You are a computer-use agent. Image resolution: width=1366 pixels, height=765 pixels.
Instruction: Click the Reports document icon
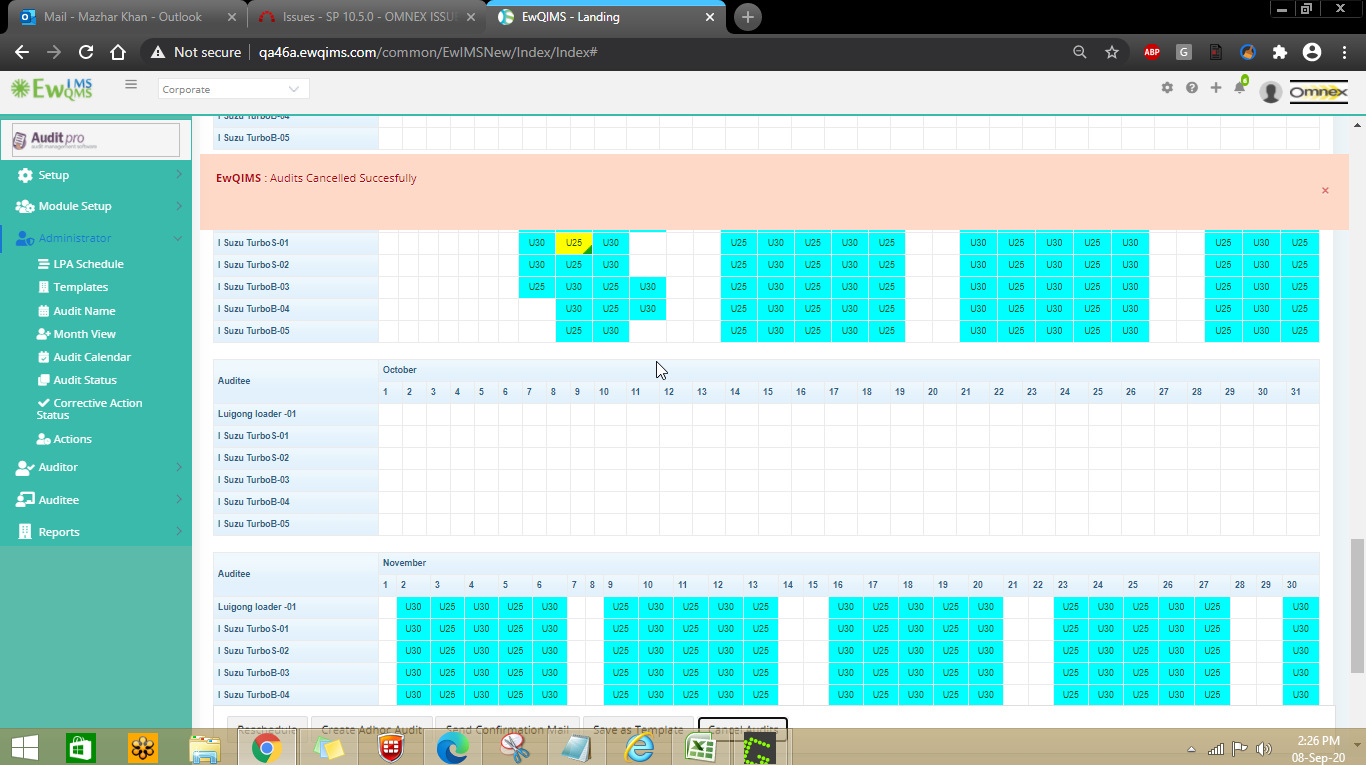pyautogui.click(x=25, y=532)
